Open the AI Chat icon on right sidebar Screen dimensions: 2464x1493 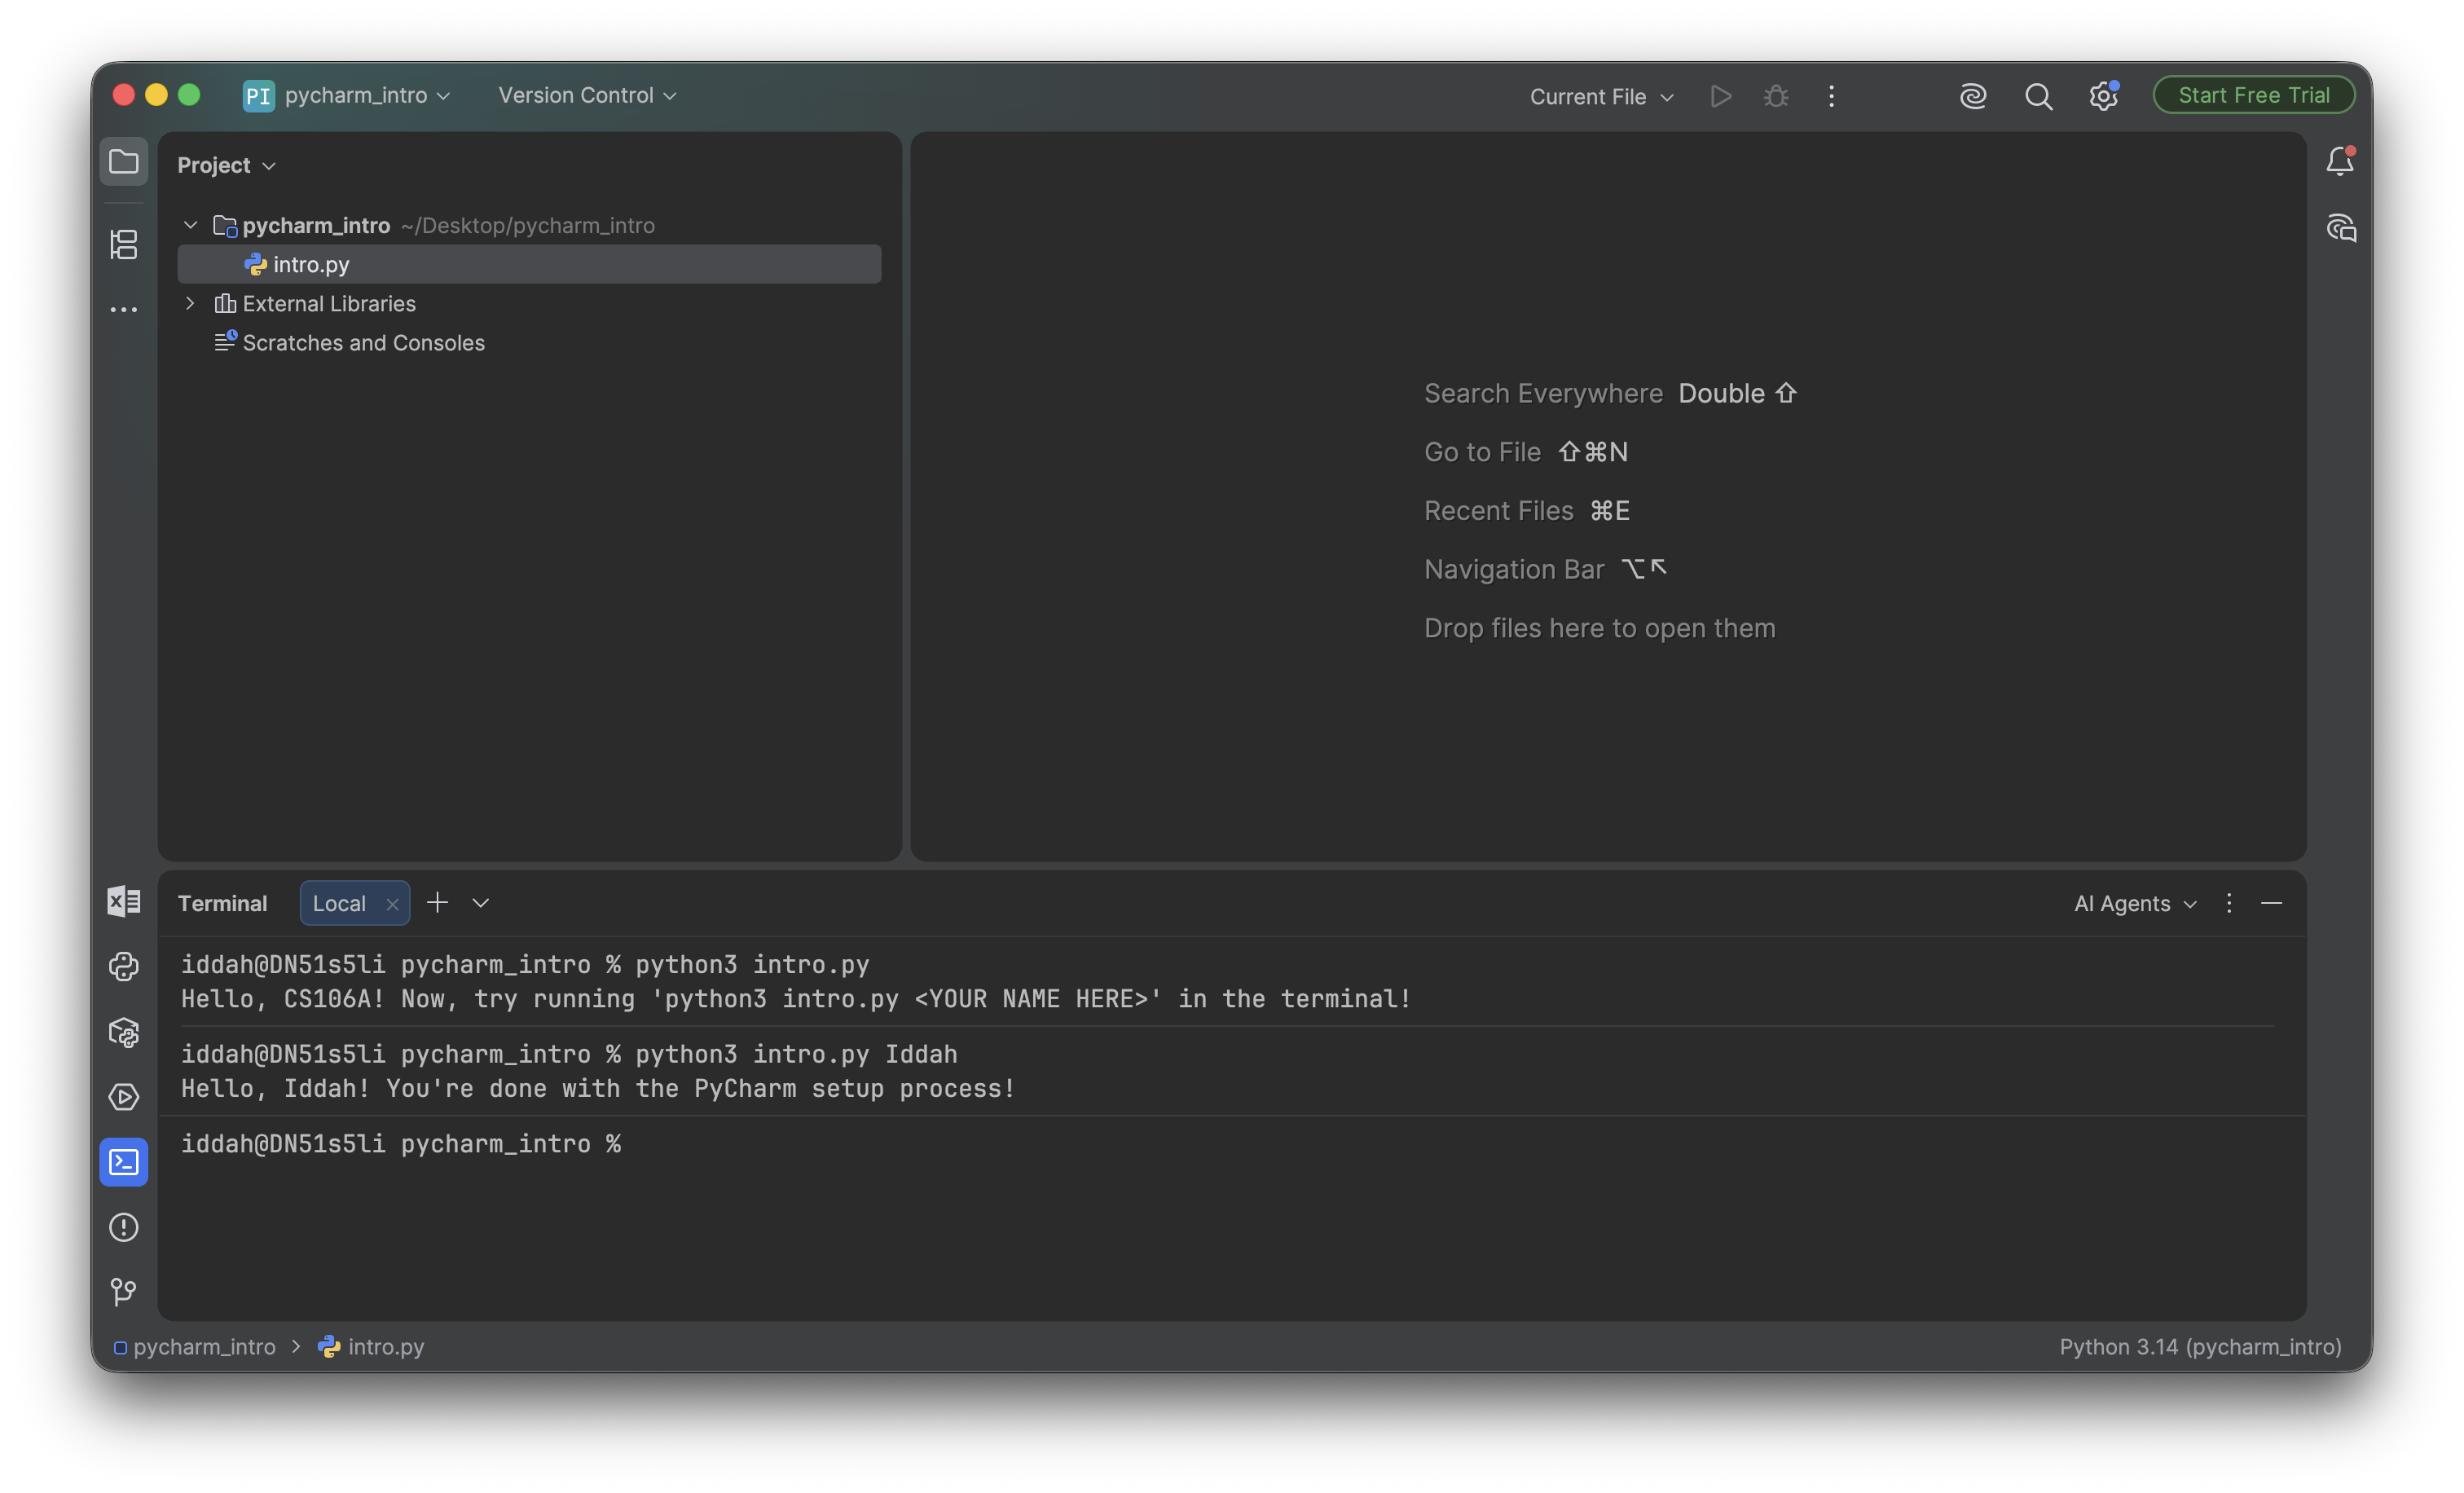click(2340, 229)
